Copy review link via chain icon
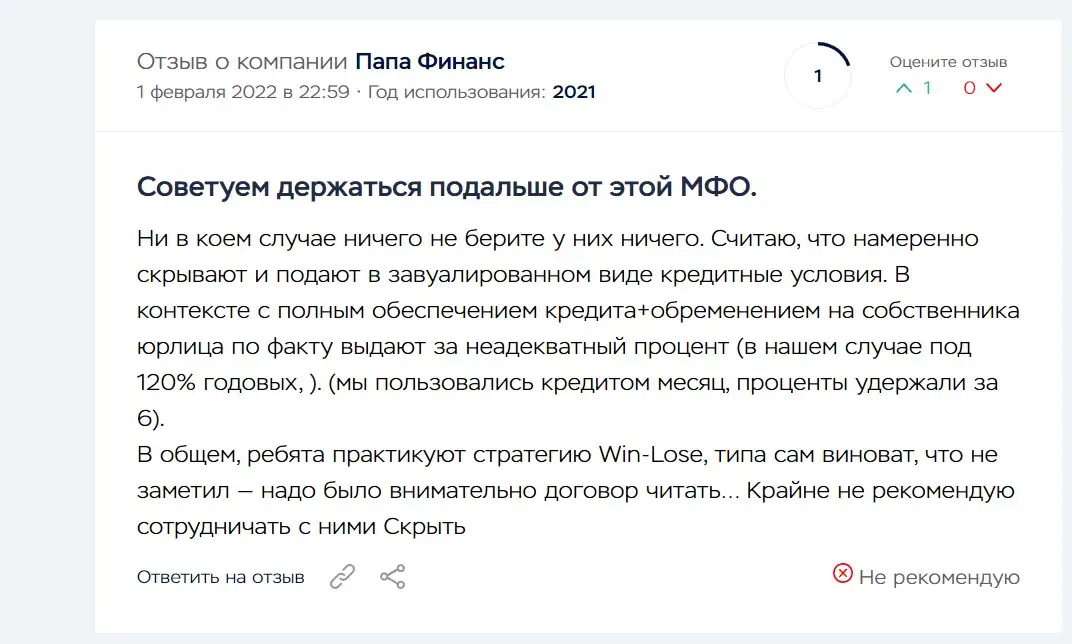The width and height of the screenshot is (1072, 644). [x=342, y=576]
